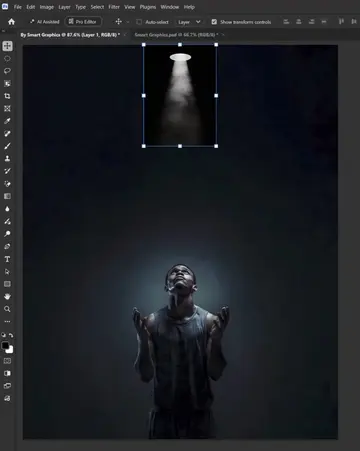The width and height of the screenshot is (360, 451).
Task: Click the align top edges icon
Action: tap(341, 22)
